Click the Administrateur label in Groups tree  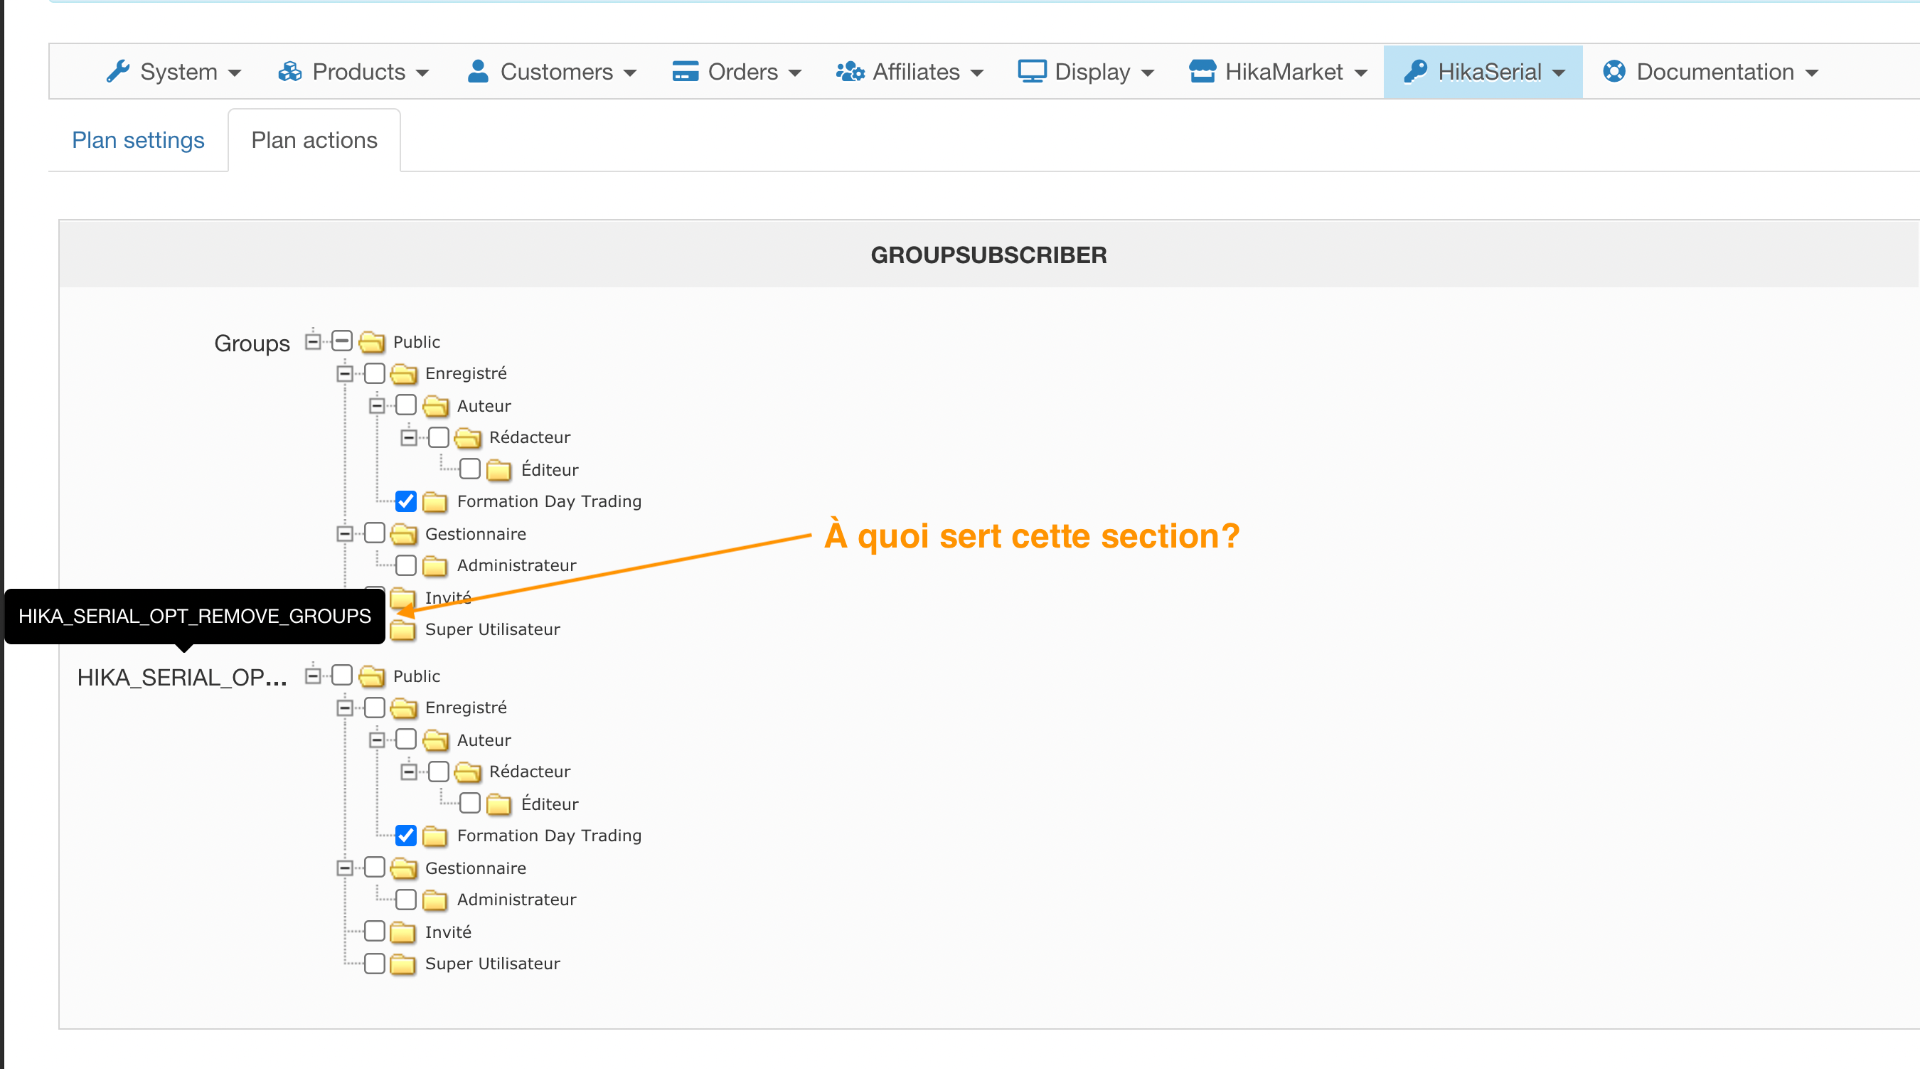516,565
